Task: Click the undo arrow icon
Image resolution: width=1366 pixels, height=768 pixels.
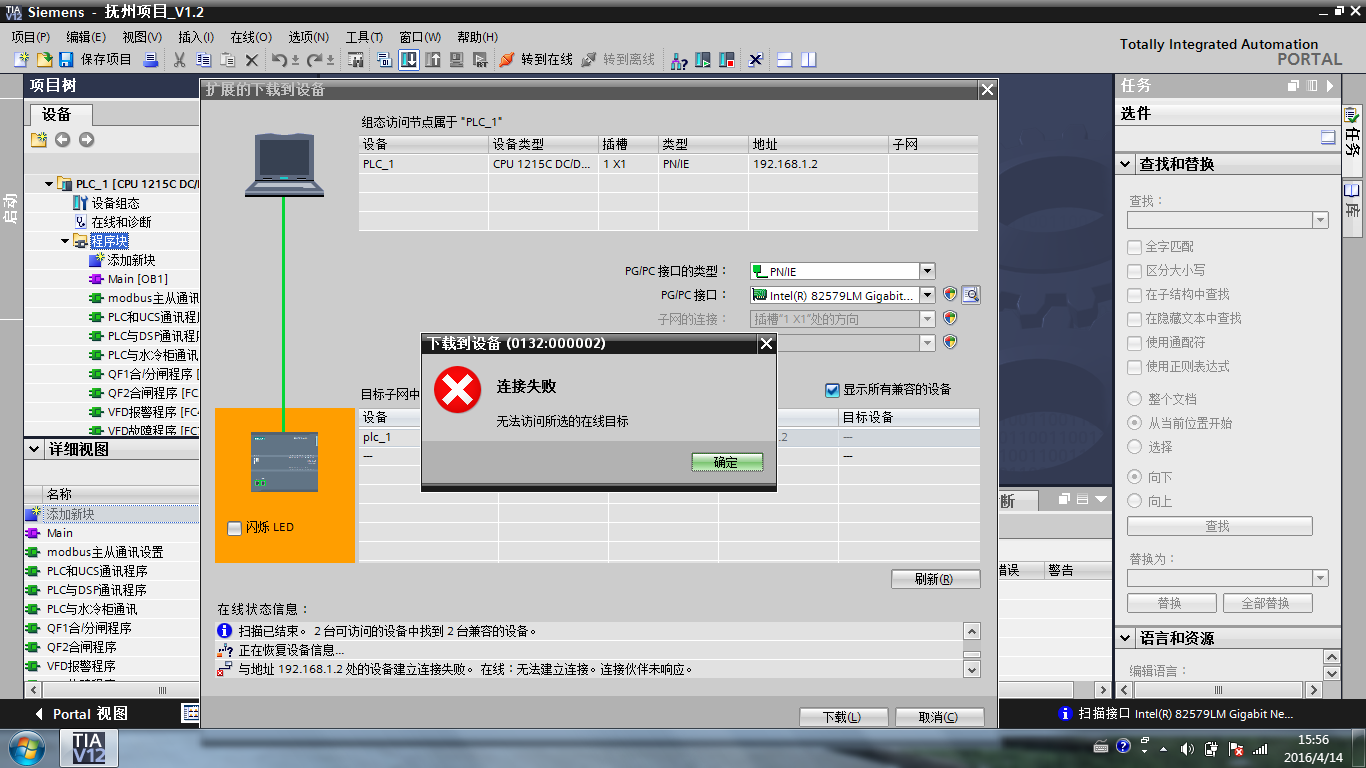Action: (281, 60)
